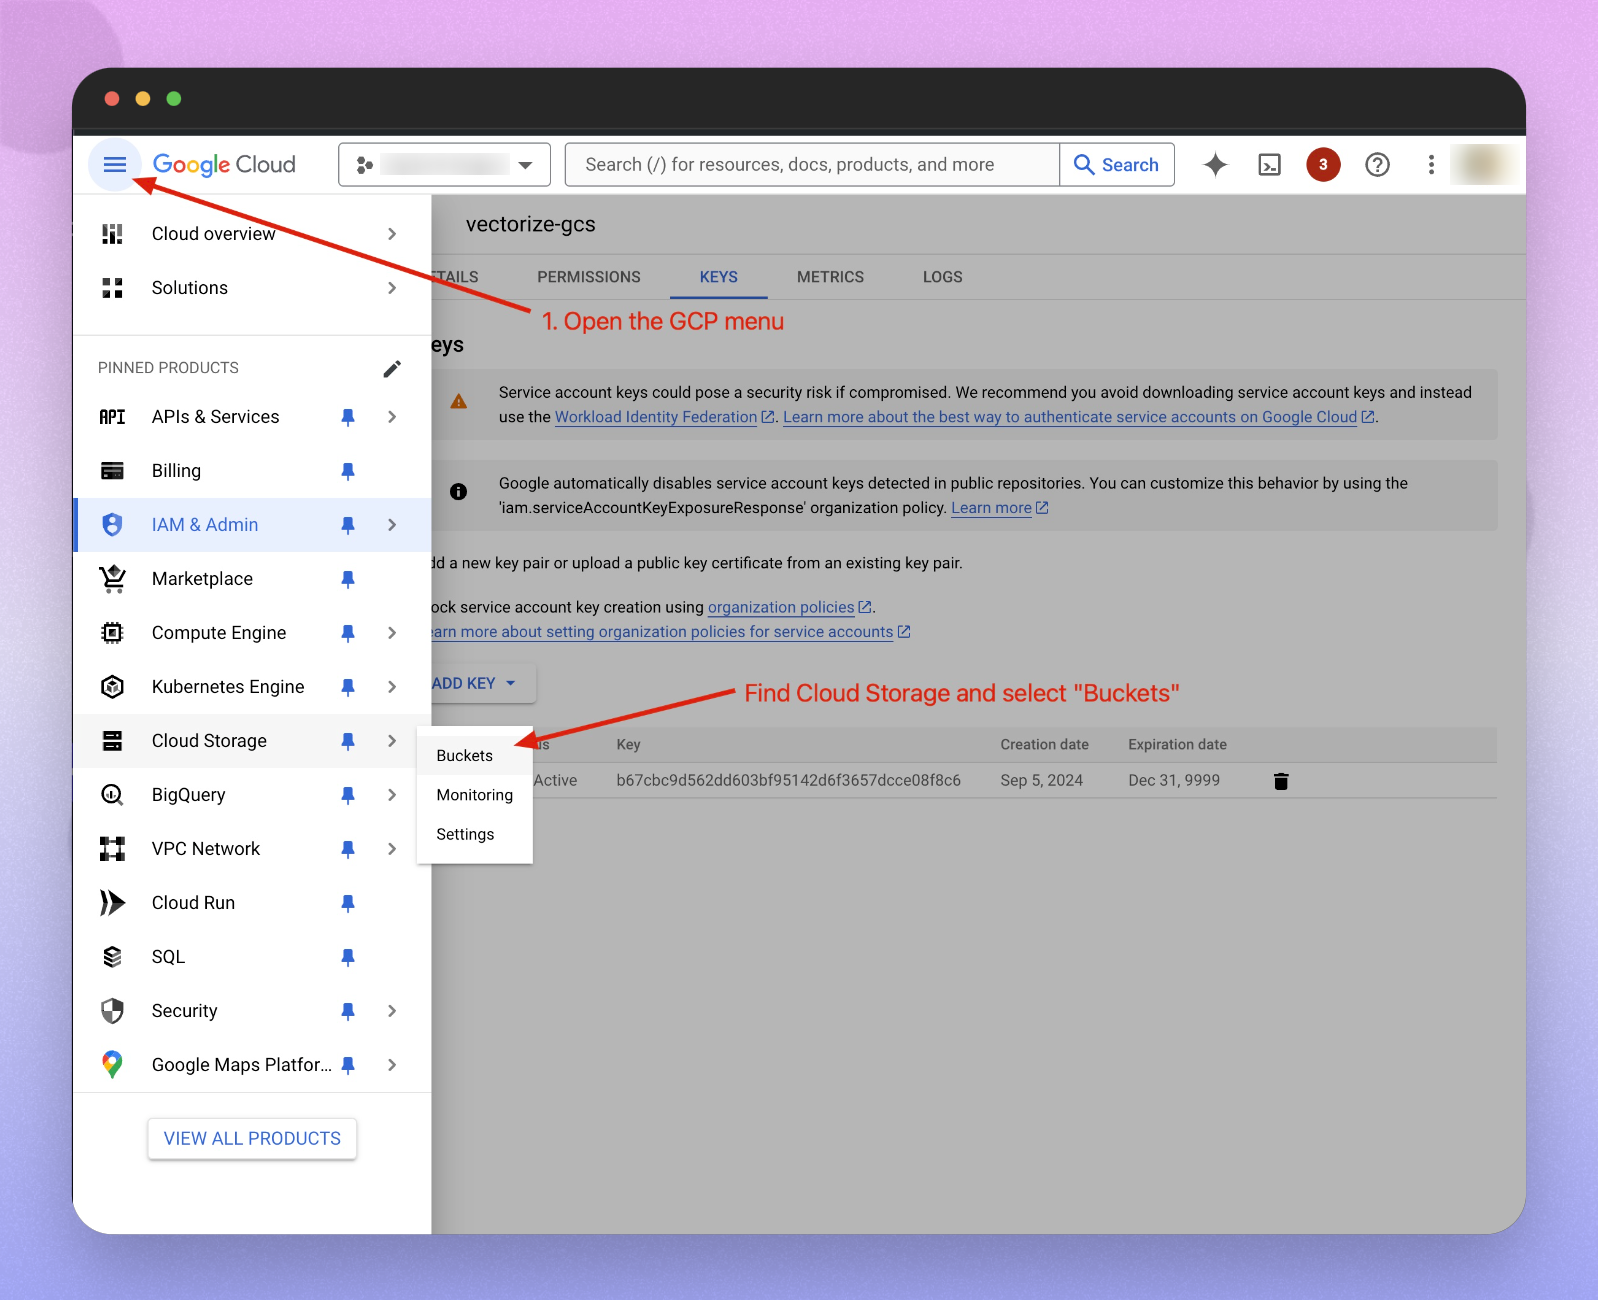
Task: Expand the Compute Engine submenu chevron
Action: (392, 633)
